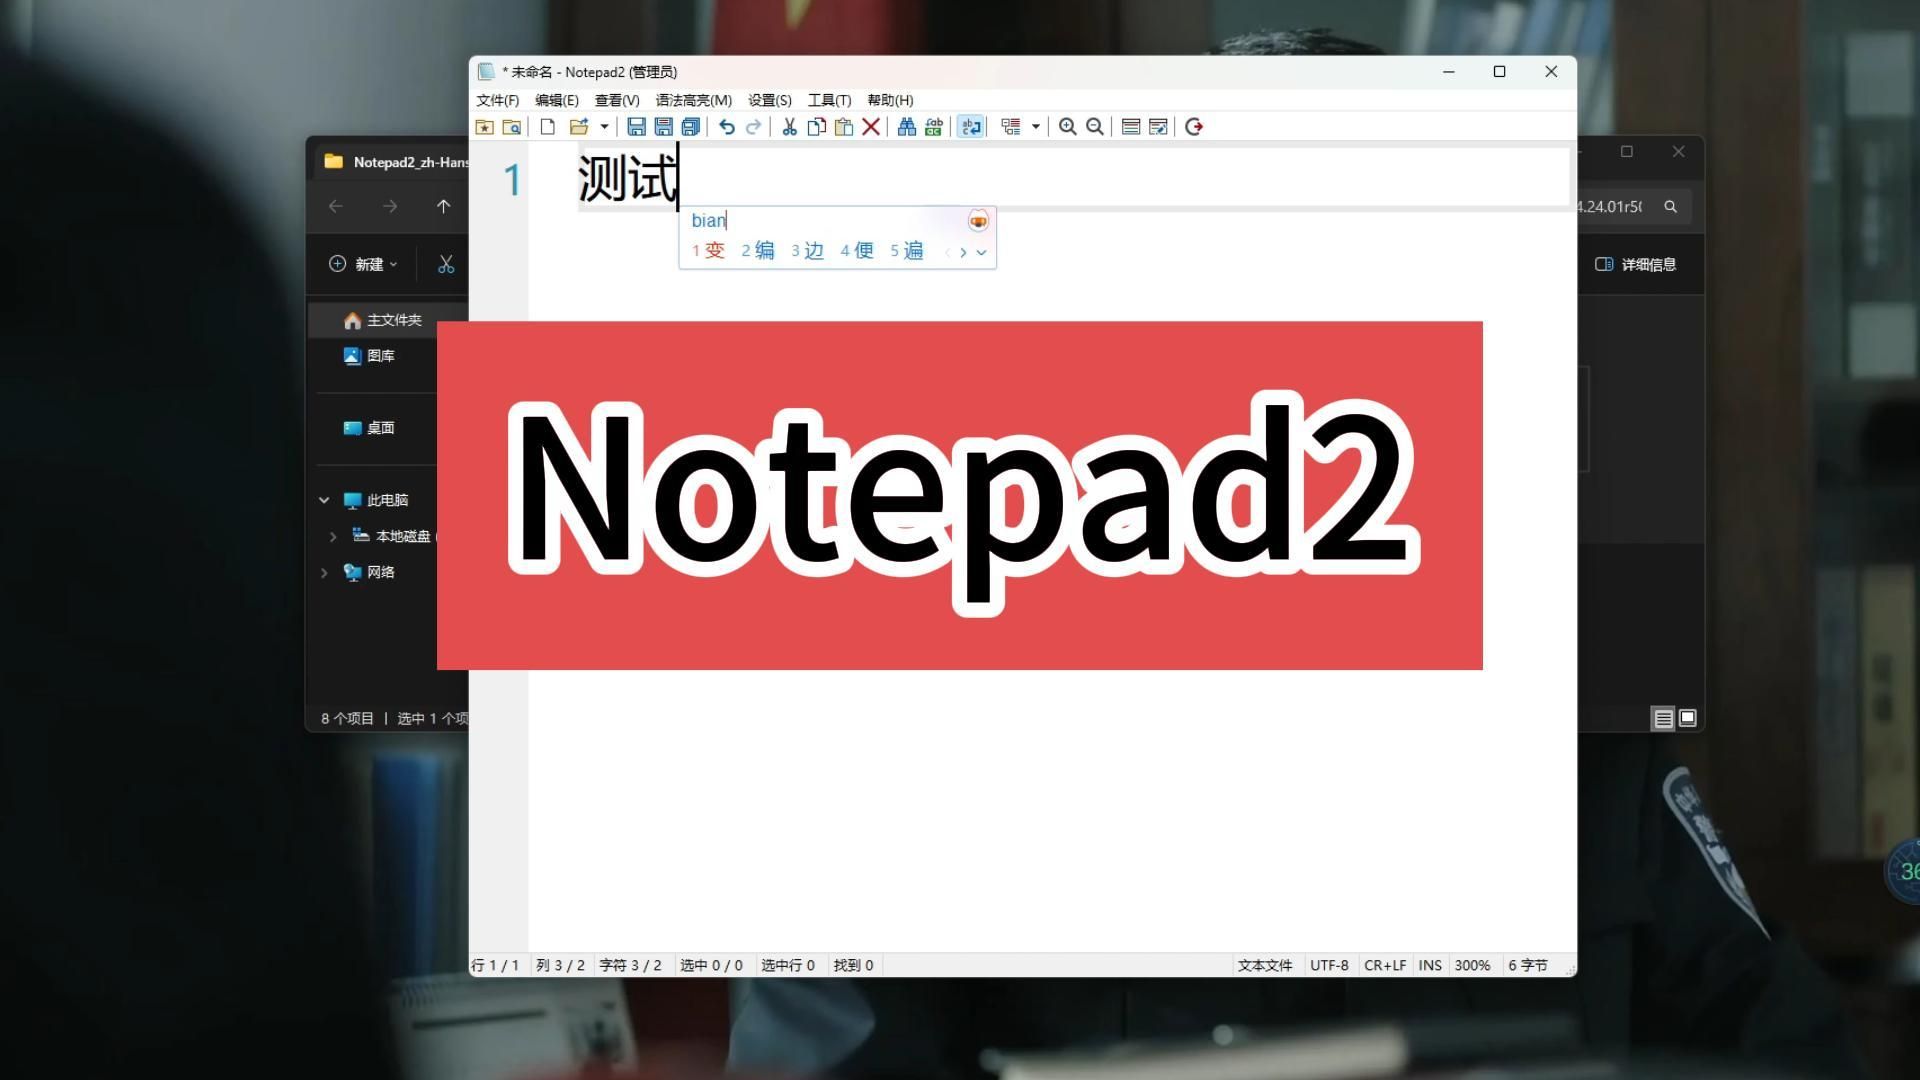Viewport: 1920px width, 1080px height.
Task: Click the Zoom In magnifier icon
Action: click(1067, 126)
